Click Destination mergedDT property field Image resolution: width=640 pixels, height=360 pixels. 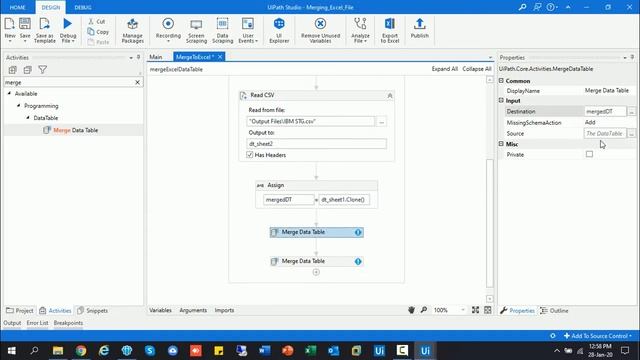605,111
